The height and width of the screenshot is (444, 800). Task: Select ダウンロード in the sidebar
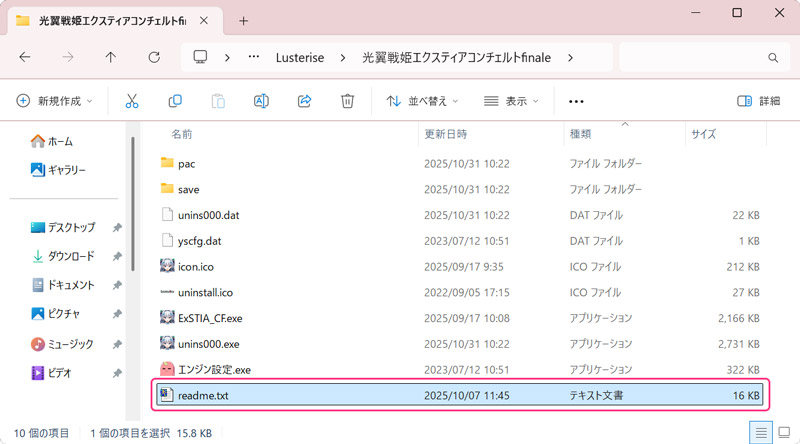(x=70, y=256)
